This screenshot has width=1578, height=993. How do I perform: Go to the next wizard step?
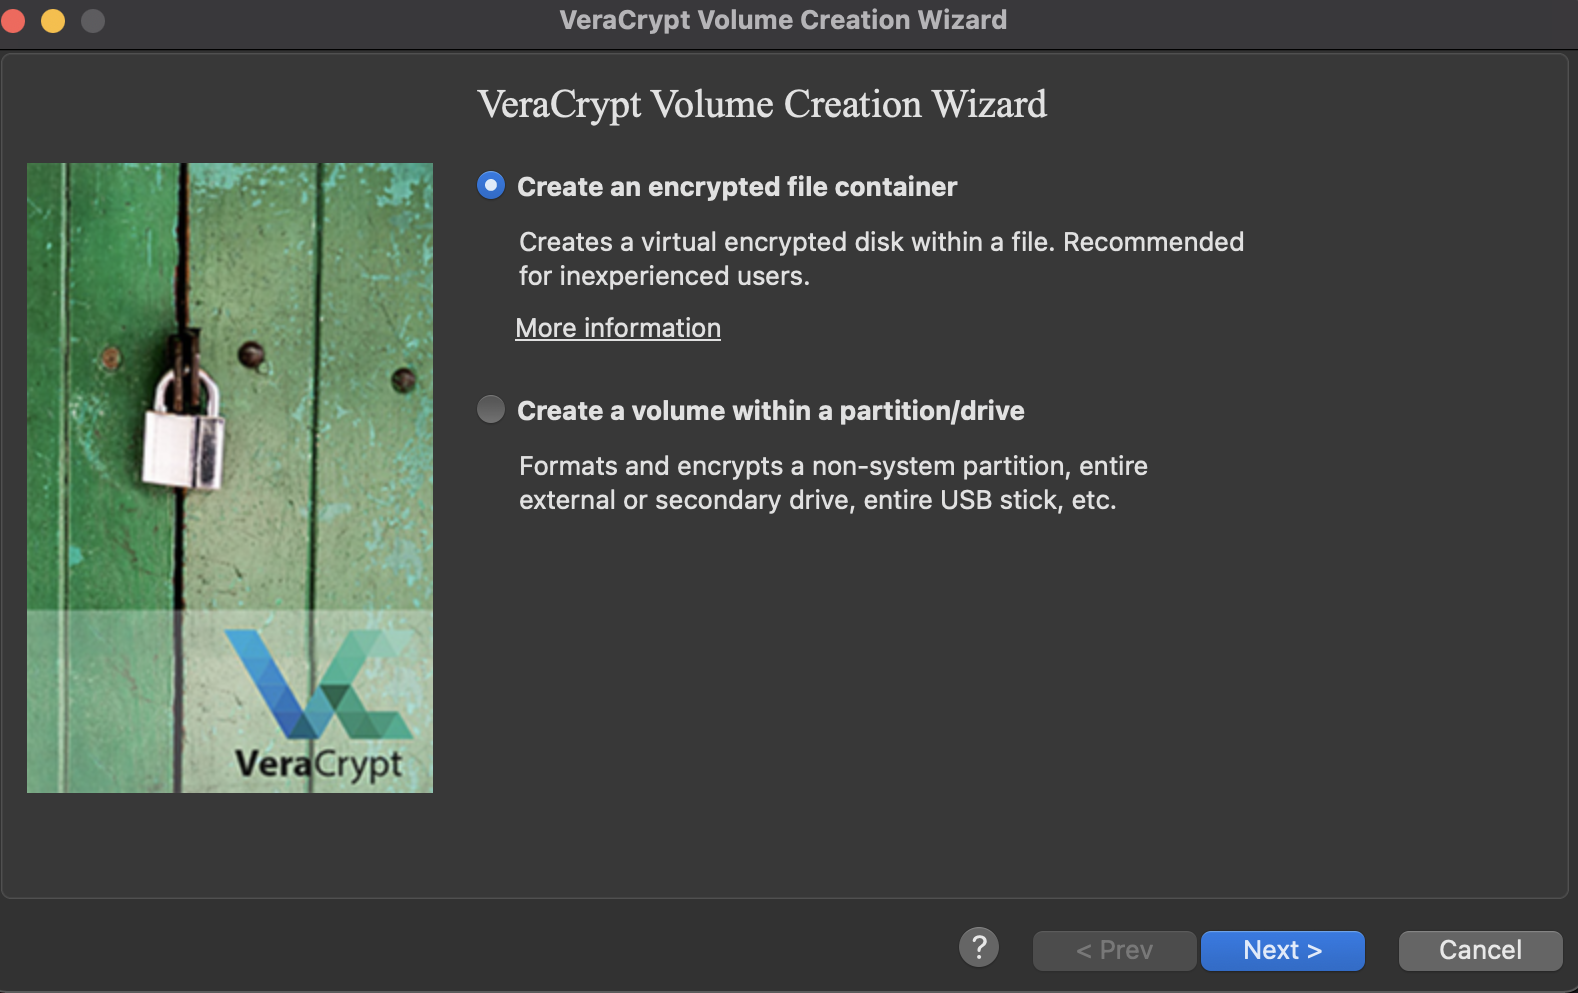1282,950
